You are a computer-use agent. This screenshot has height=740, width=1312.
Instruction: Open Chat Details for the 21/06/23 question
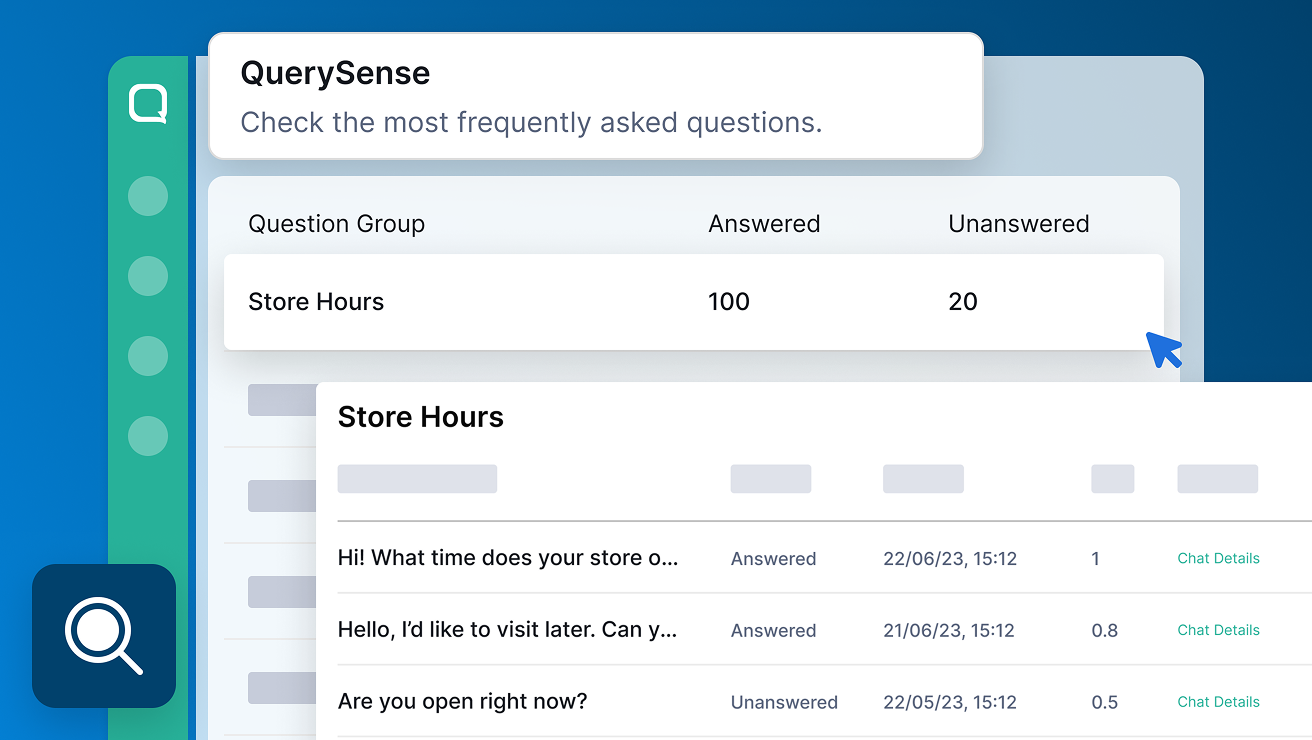[1218, 630]
